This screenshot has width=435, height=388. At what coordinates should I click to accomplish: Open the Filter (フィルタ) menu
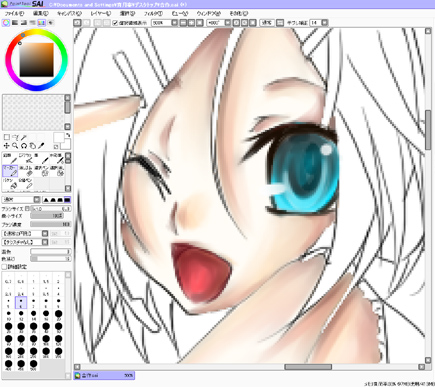[153, 14]
